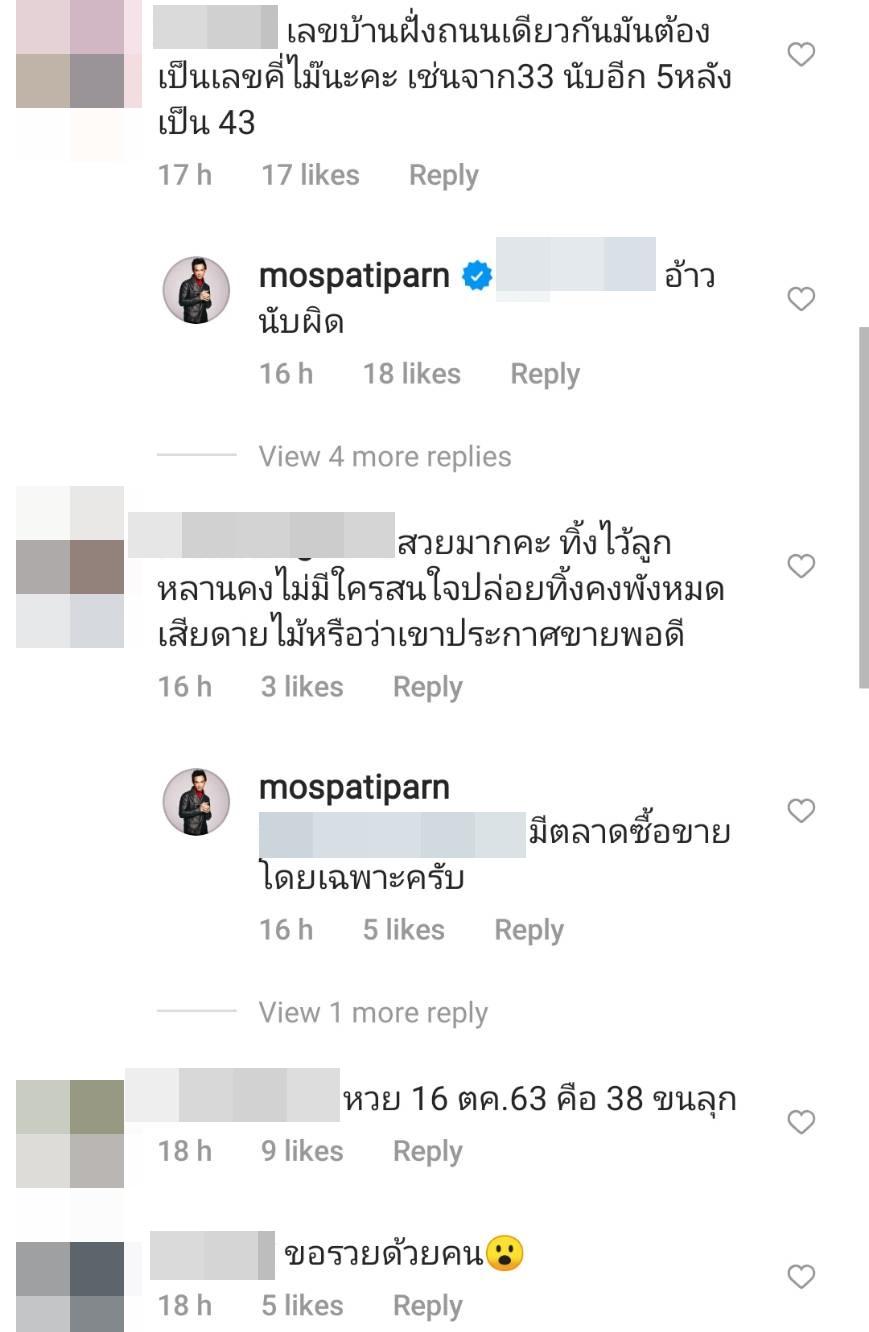Image resolution: width=869 pixels, height=1332 pixels.
Task: Tap heart on comment starting สวยมากคะ
Action: (801, 567)
